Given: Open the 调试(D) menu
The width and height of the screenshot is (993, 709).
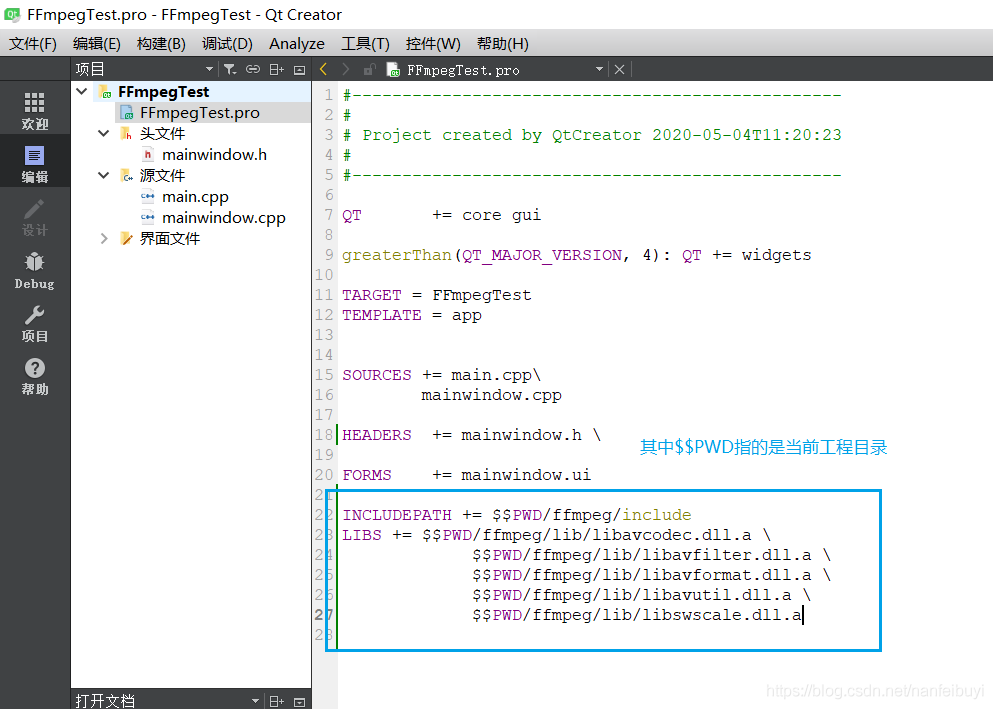Looking at the screenshot, I should [227, 44].
